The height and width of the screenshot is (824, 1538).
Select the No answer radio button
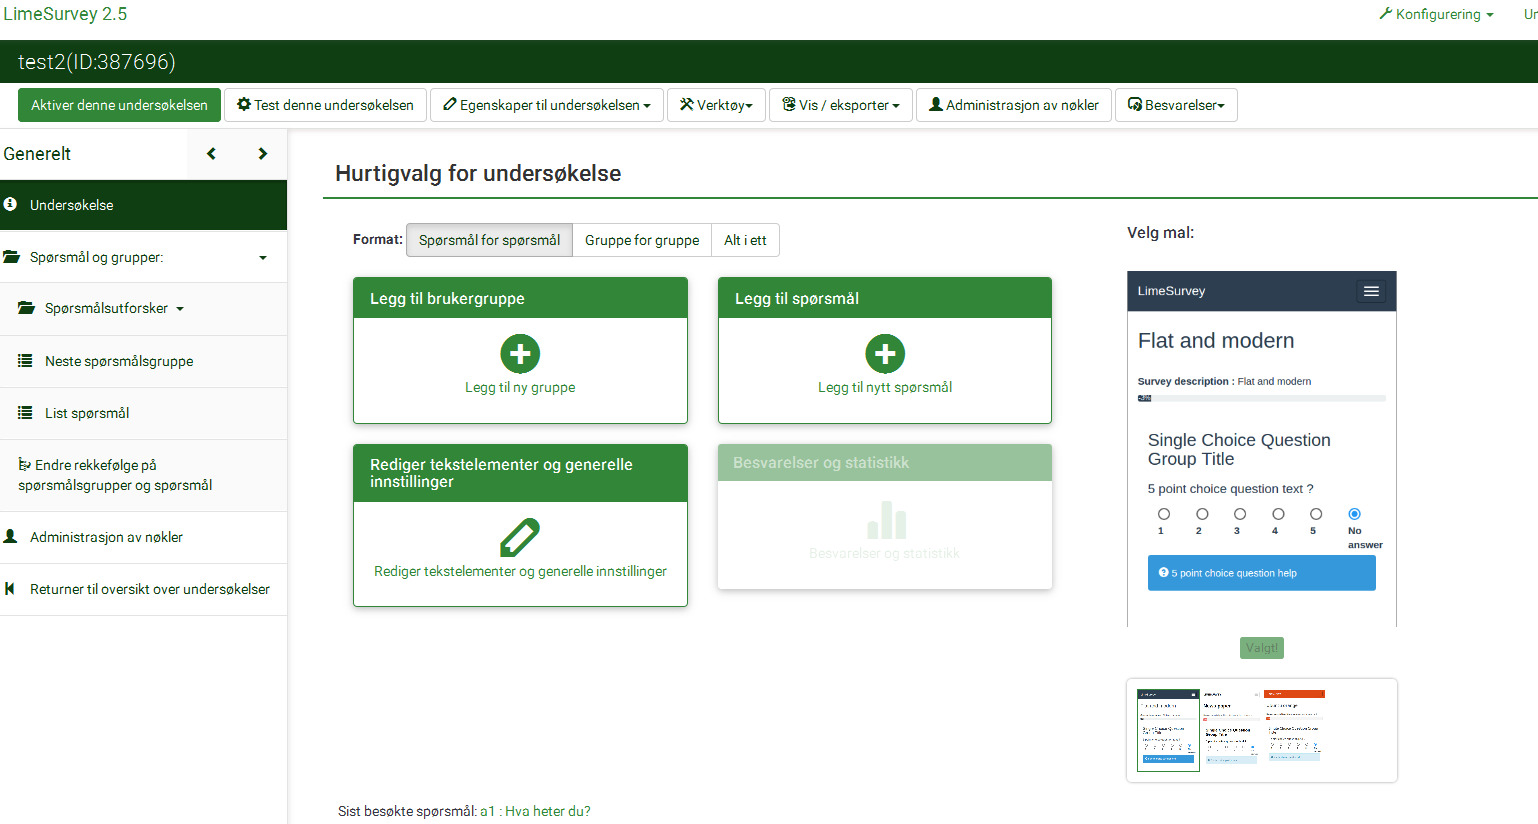(1354, 514)
